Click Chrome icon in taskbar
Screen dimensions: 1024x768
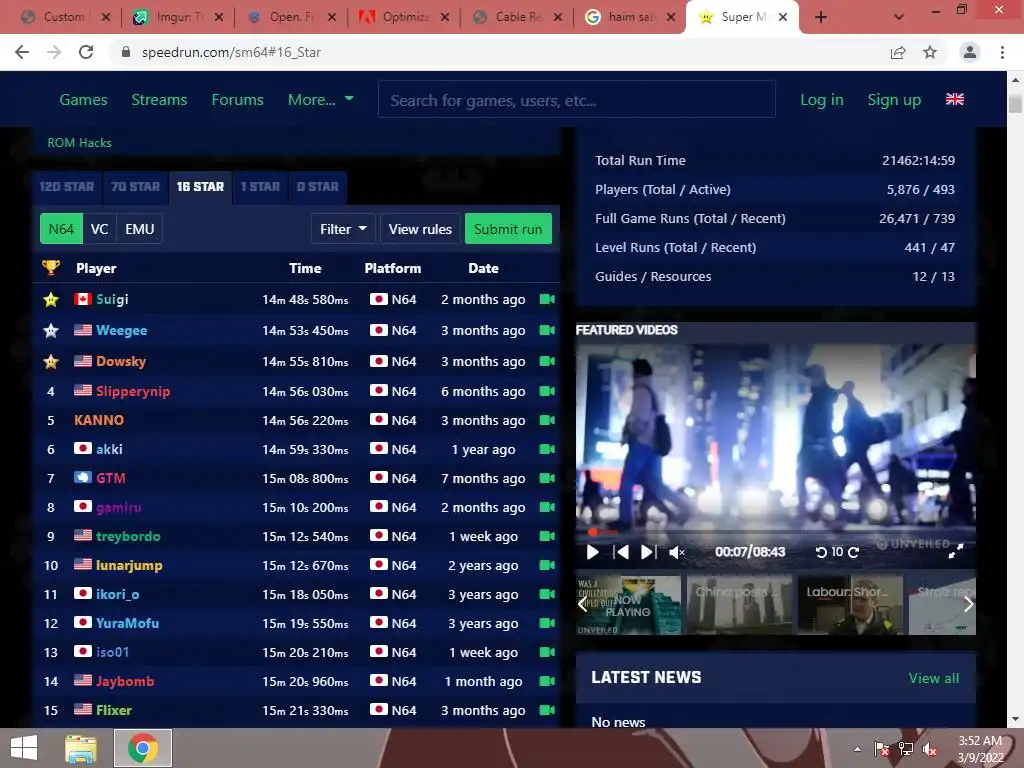coord(143,748)
